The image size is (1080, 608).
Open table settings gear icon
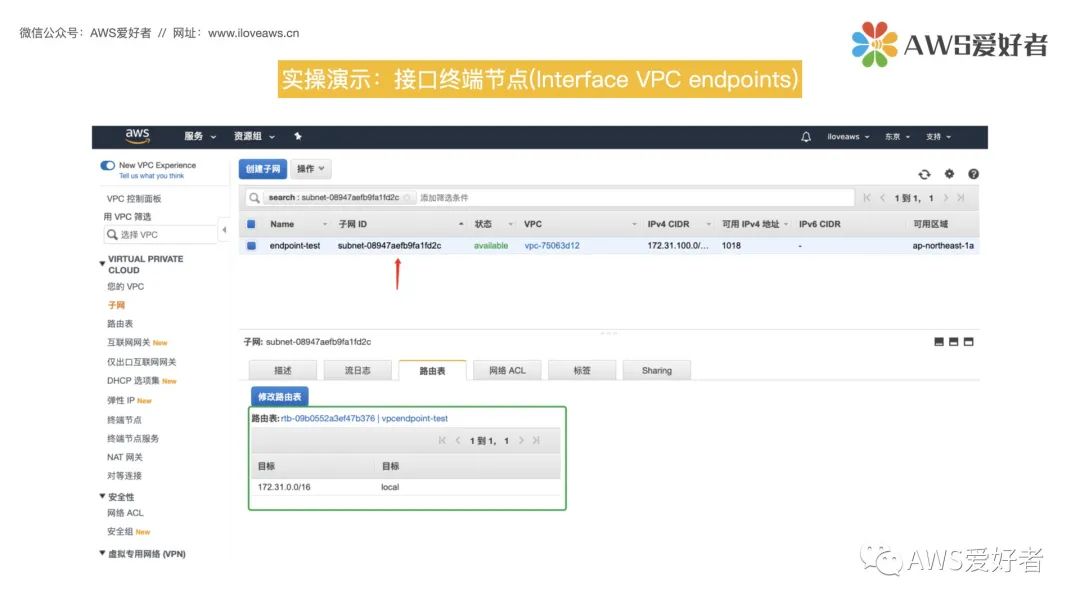949,174
